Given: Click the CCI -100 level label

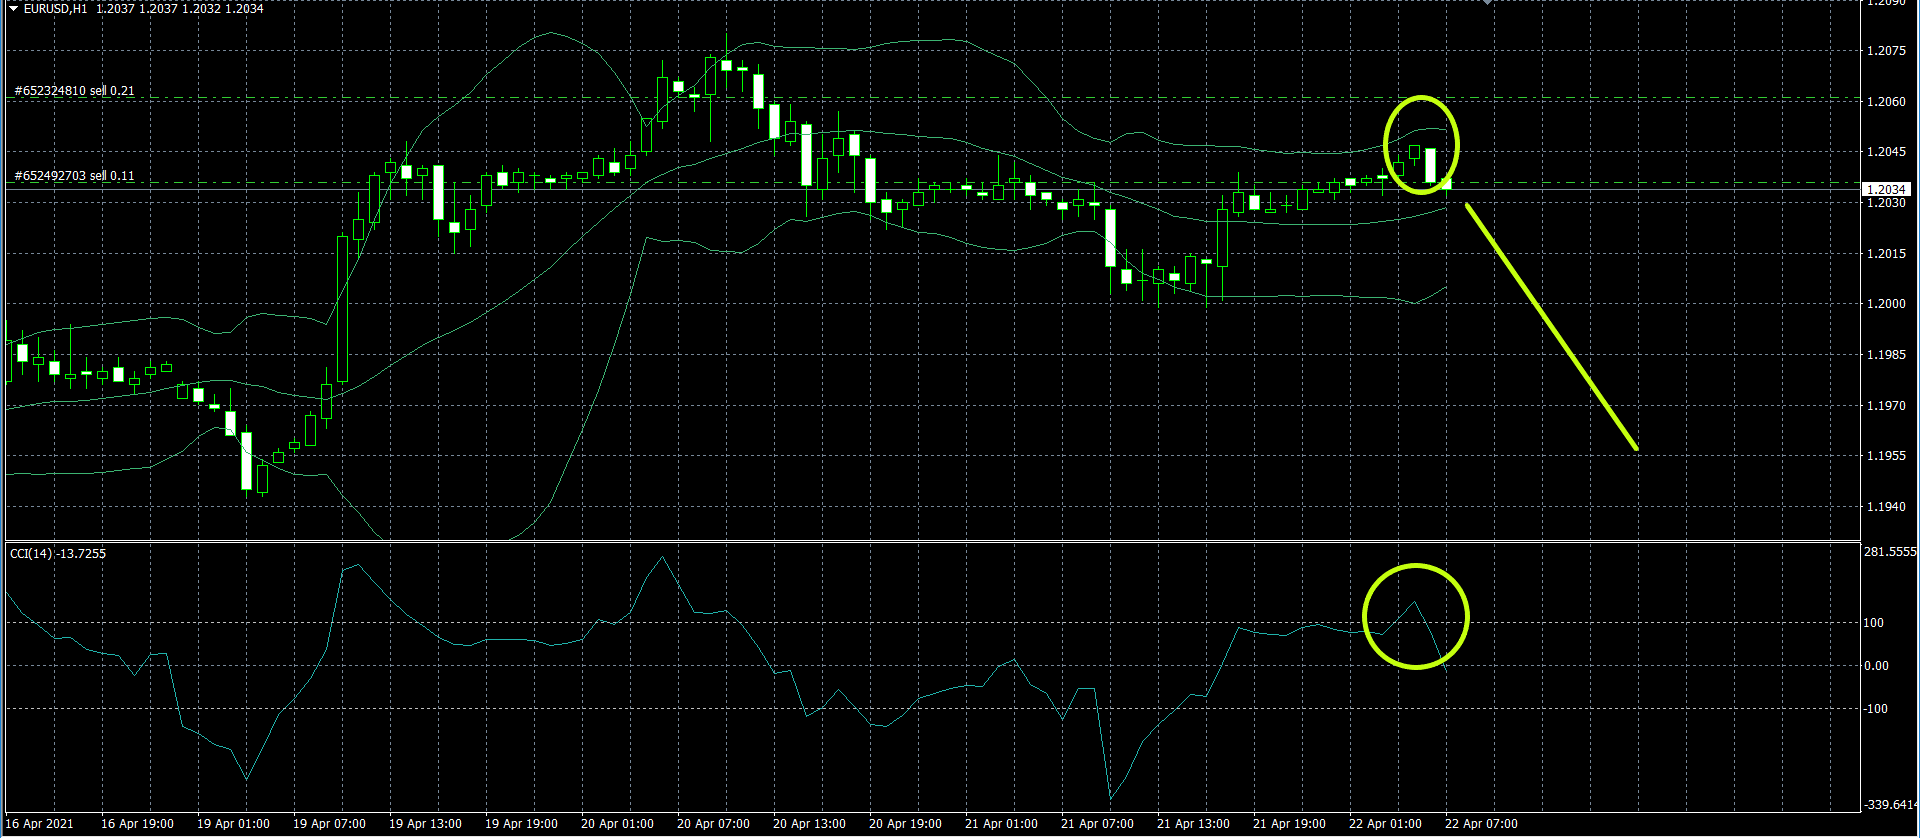Looking at the screenshot, I should (x=1875, y=709).
